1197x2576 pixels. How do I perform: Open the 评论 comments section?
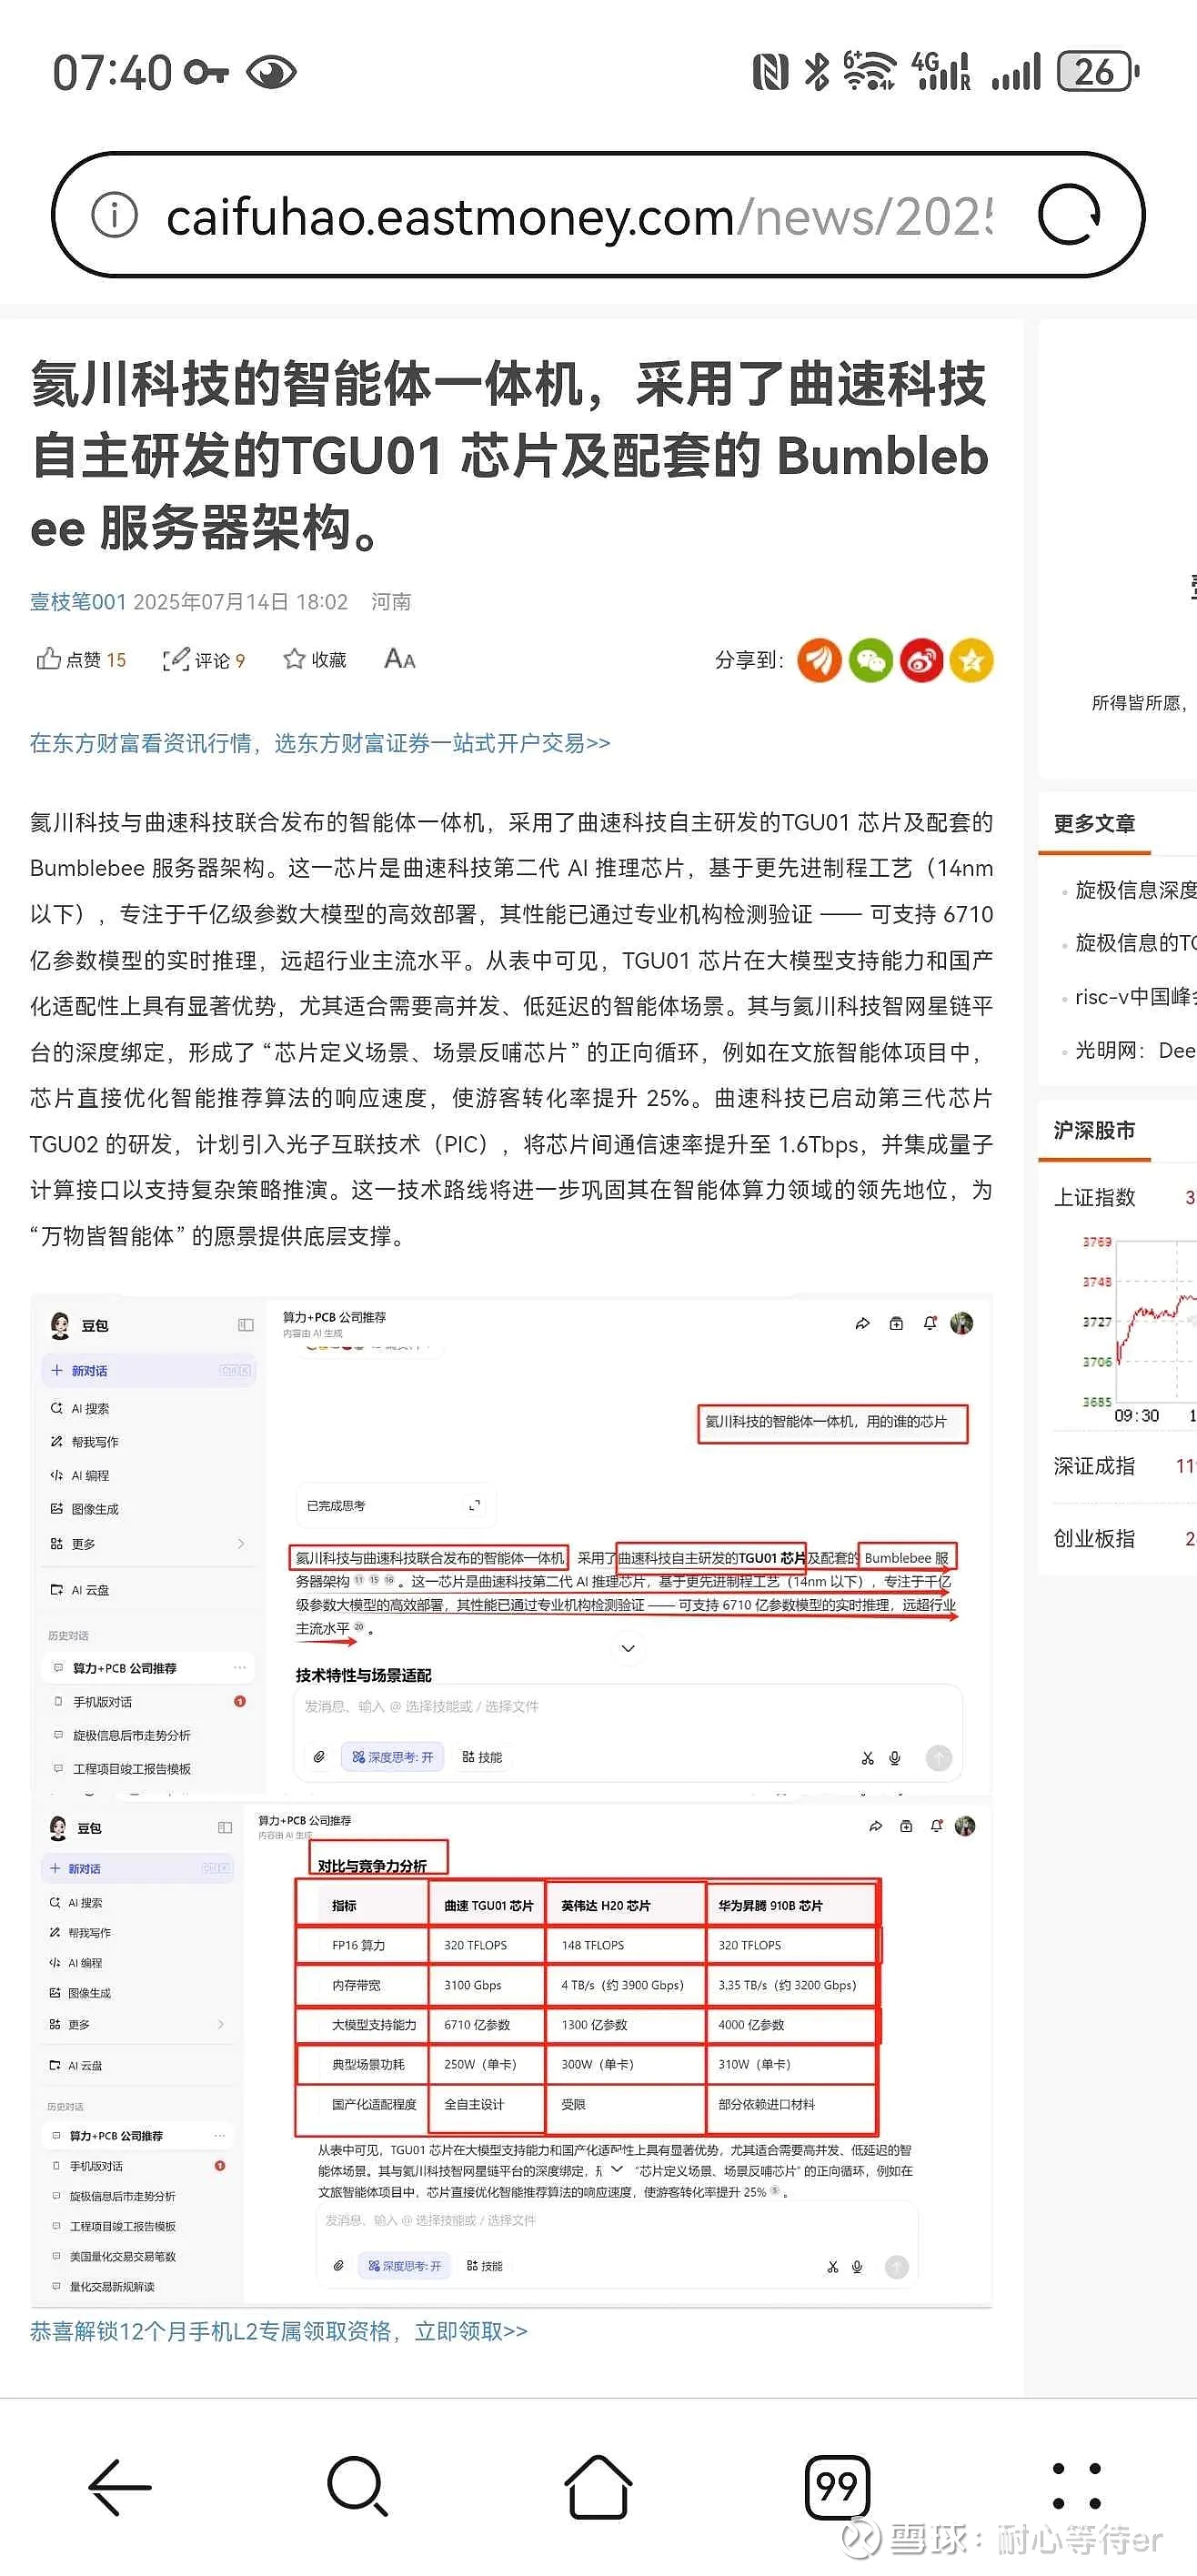pyautogui.click(x=204, y=660)
